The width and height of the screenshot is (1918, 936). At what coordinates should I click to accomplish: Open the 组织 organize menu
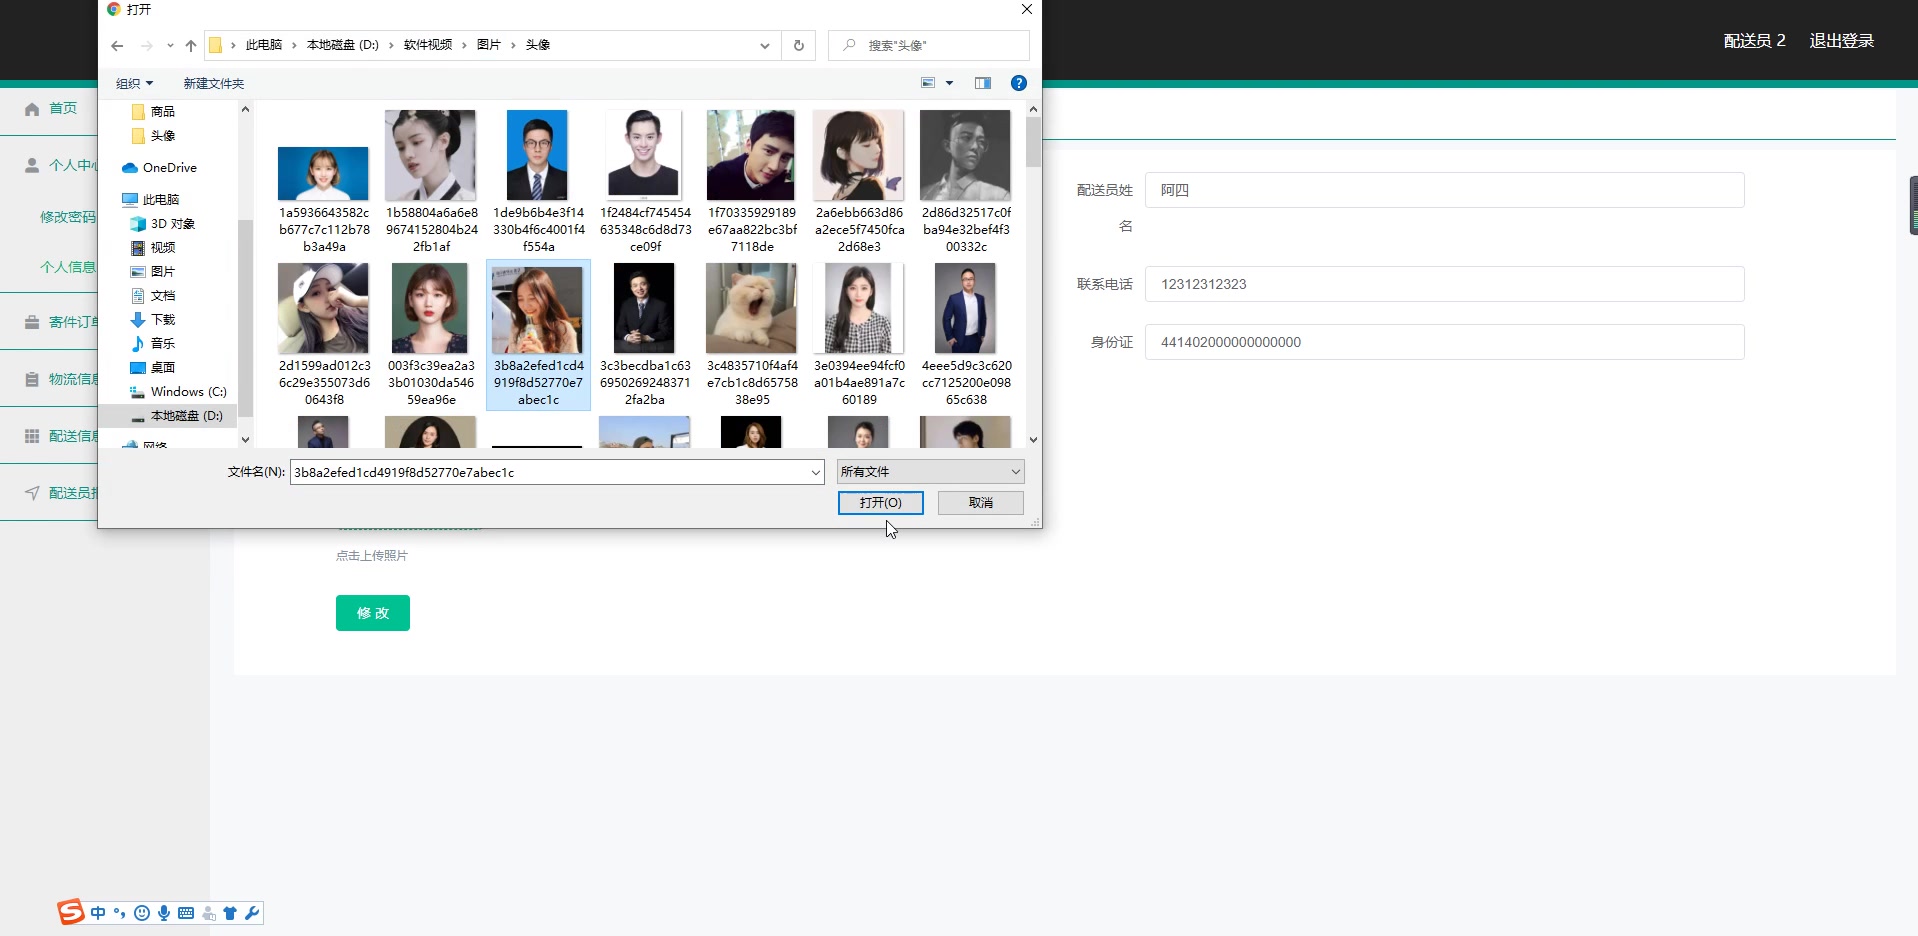click(x=133, y=83)
